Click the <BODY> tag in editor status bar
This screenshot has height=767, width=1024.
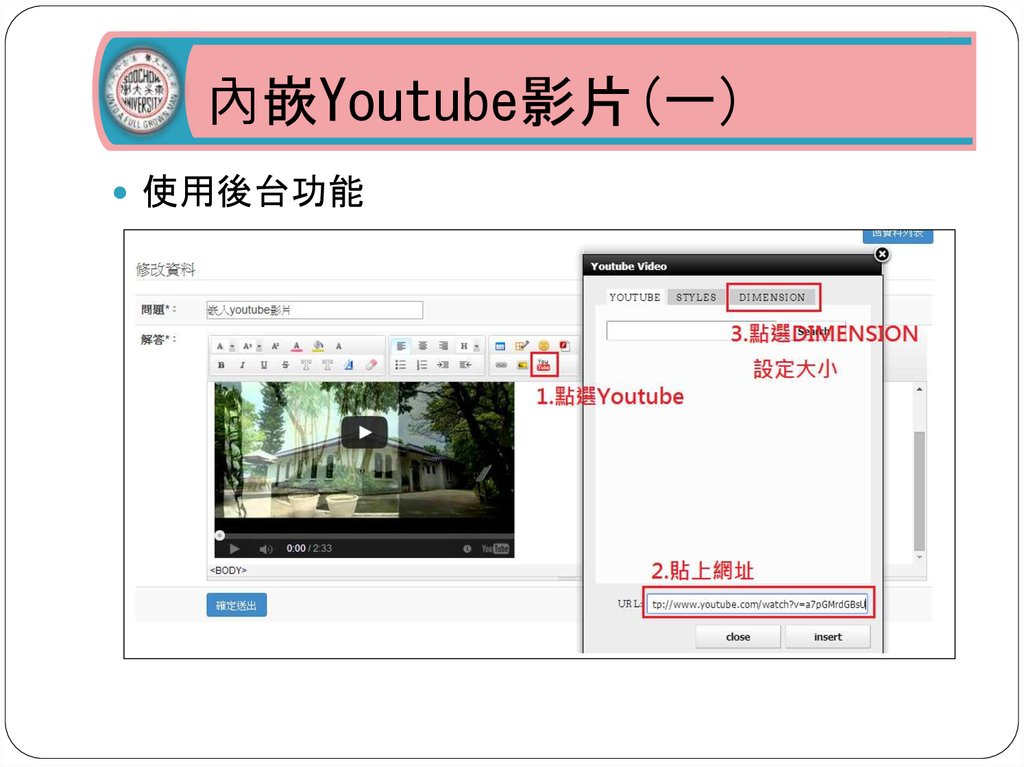coord(228,570)
